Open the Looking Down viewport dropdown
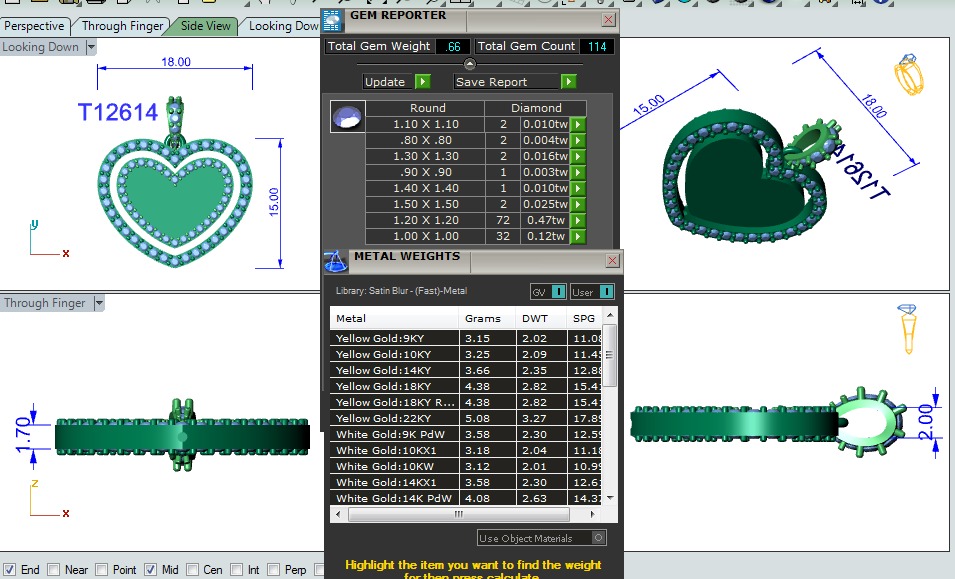The height and width of the screenshot is (579, 955). pyautogui.click(x=90, y=47)
